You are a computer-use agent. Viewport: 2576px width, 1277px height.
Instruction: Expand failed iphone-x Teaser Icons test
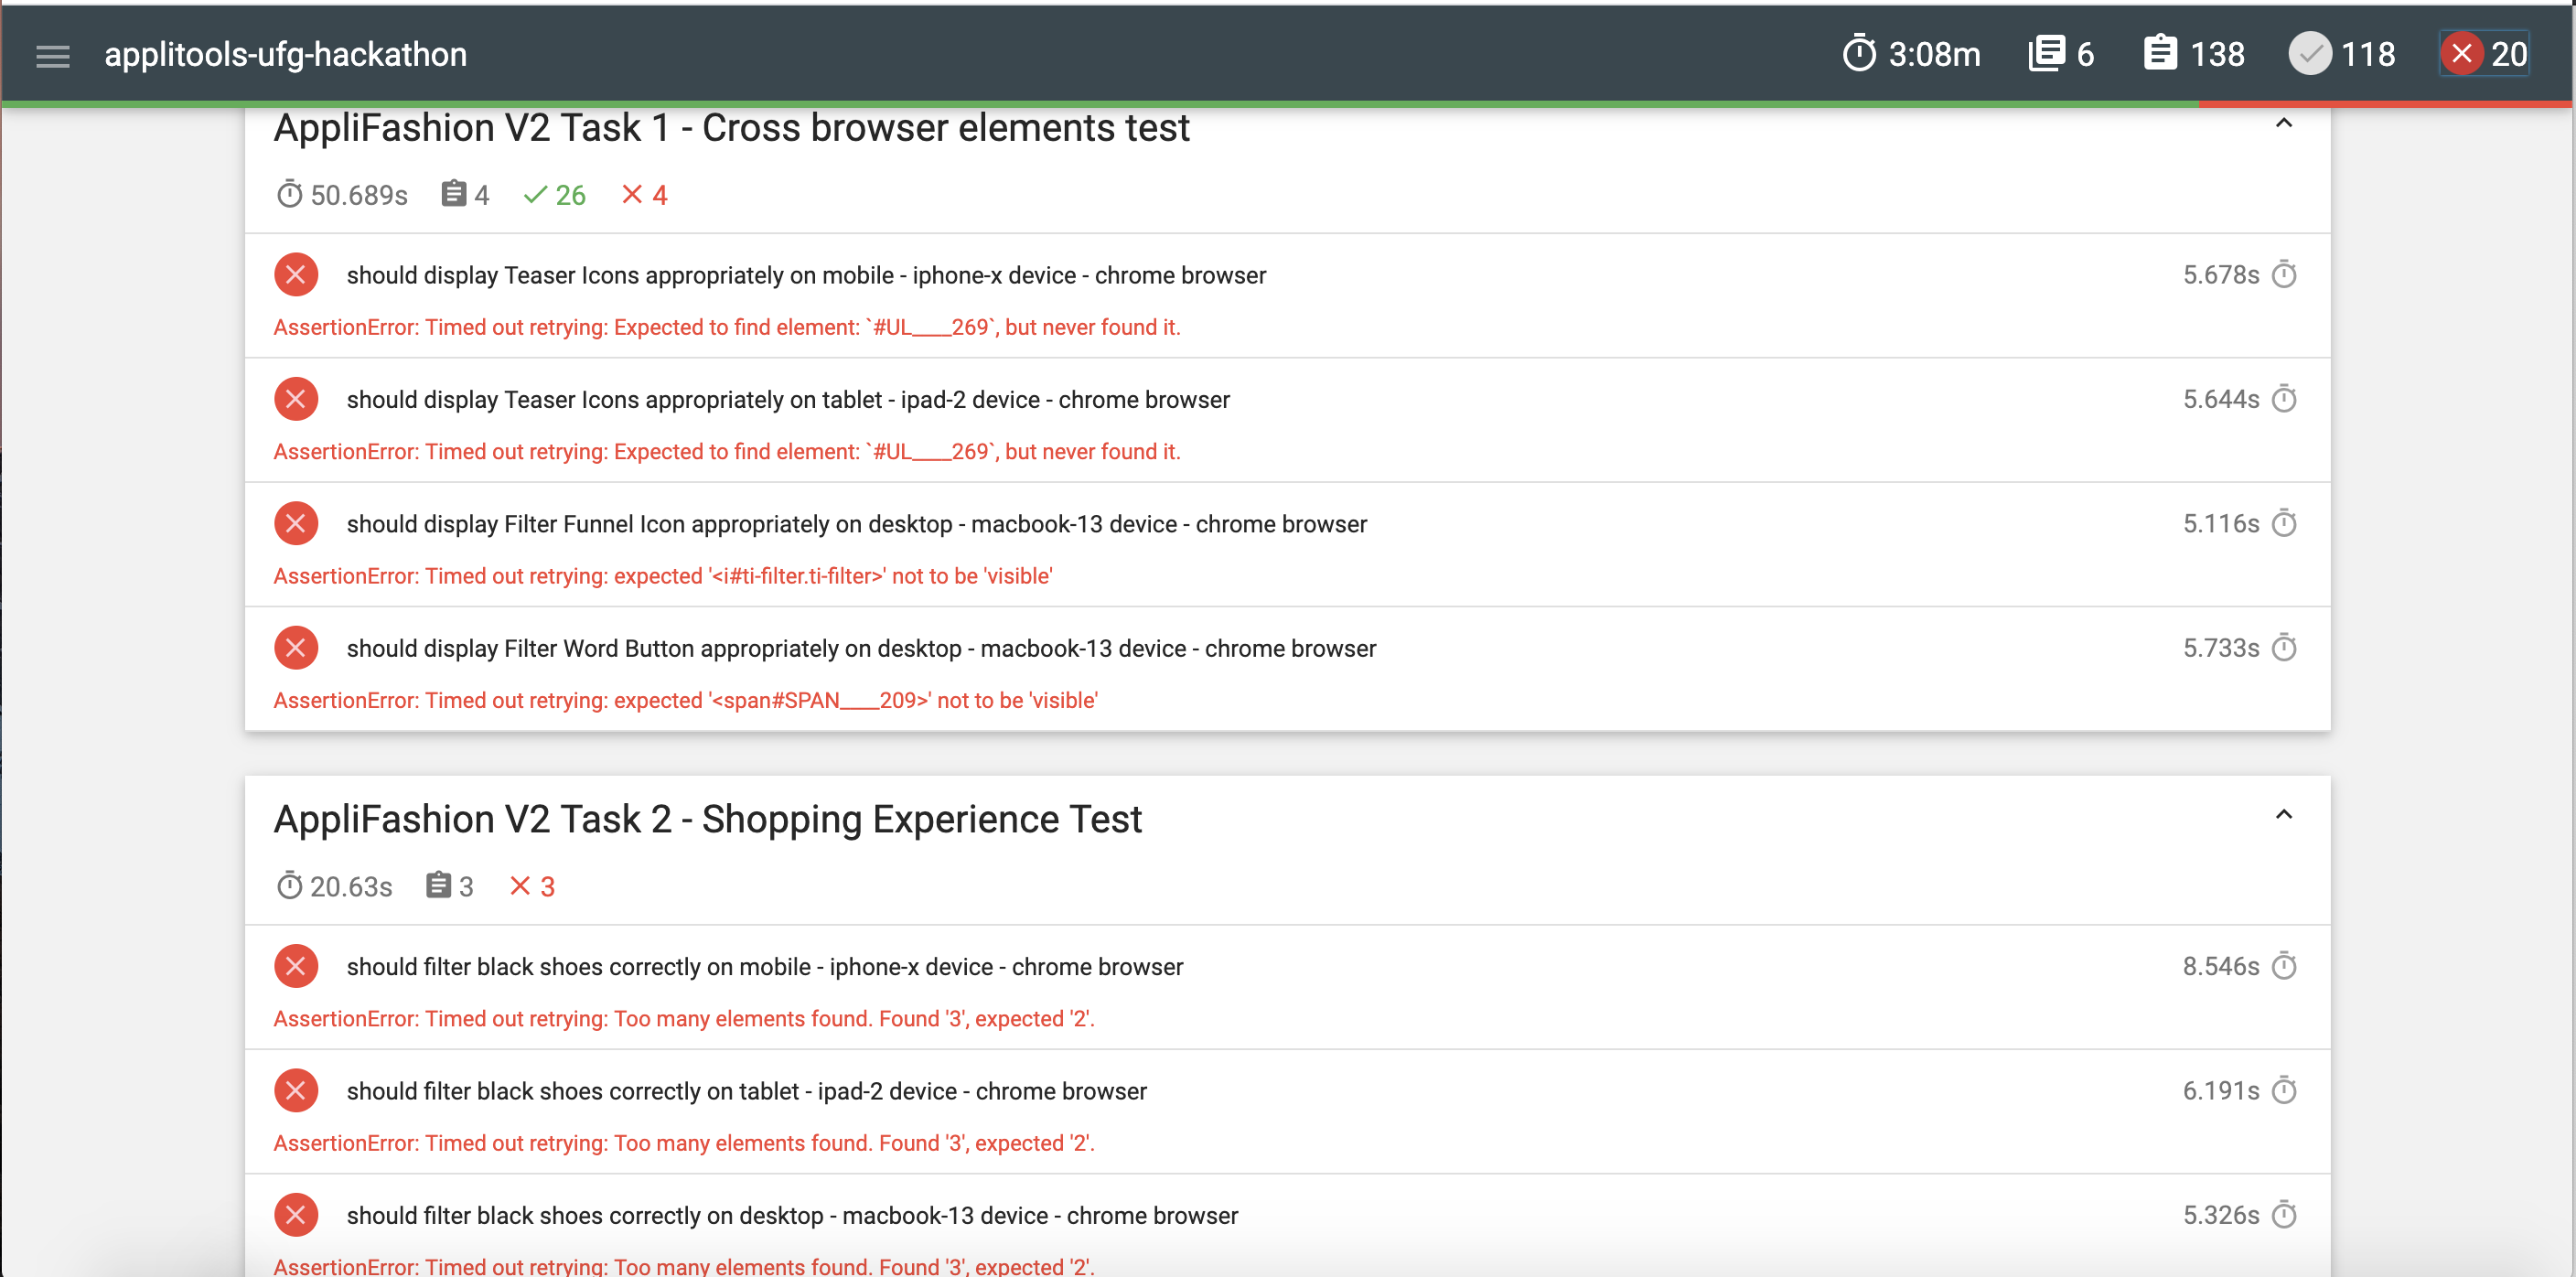[x=805, y=275]
